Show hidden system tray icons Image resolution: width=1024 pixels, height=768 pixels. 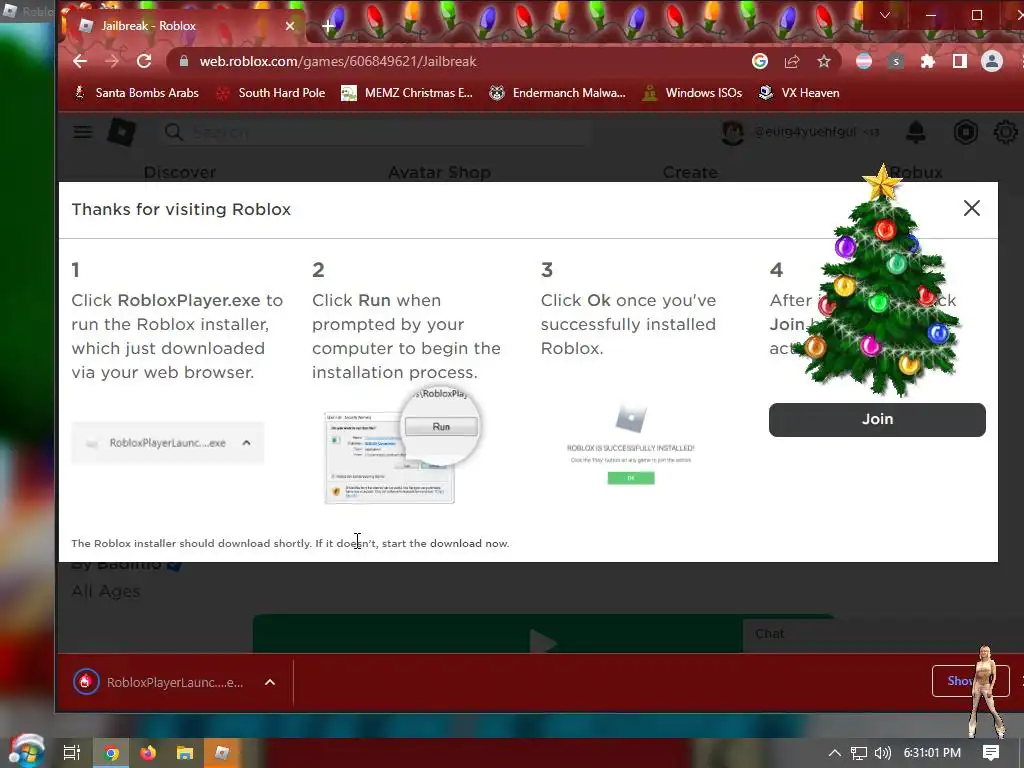[835, 753]
